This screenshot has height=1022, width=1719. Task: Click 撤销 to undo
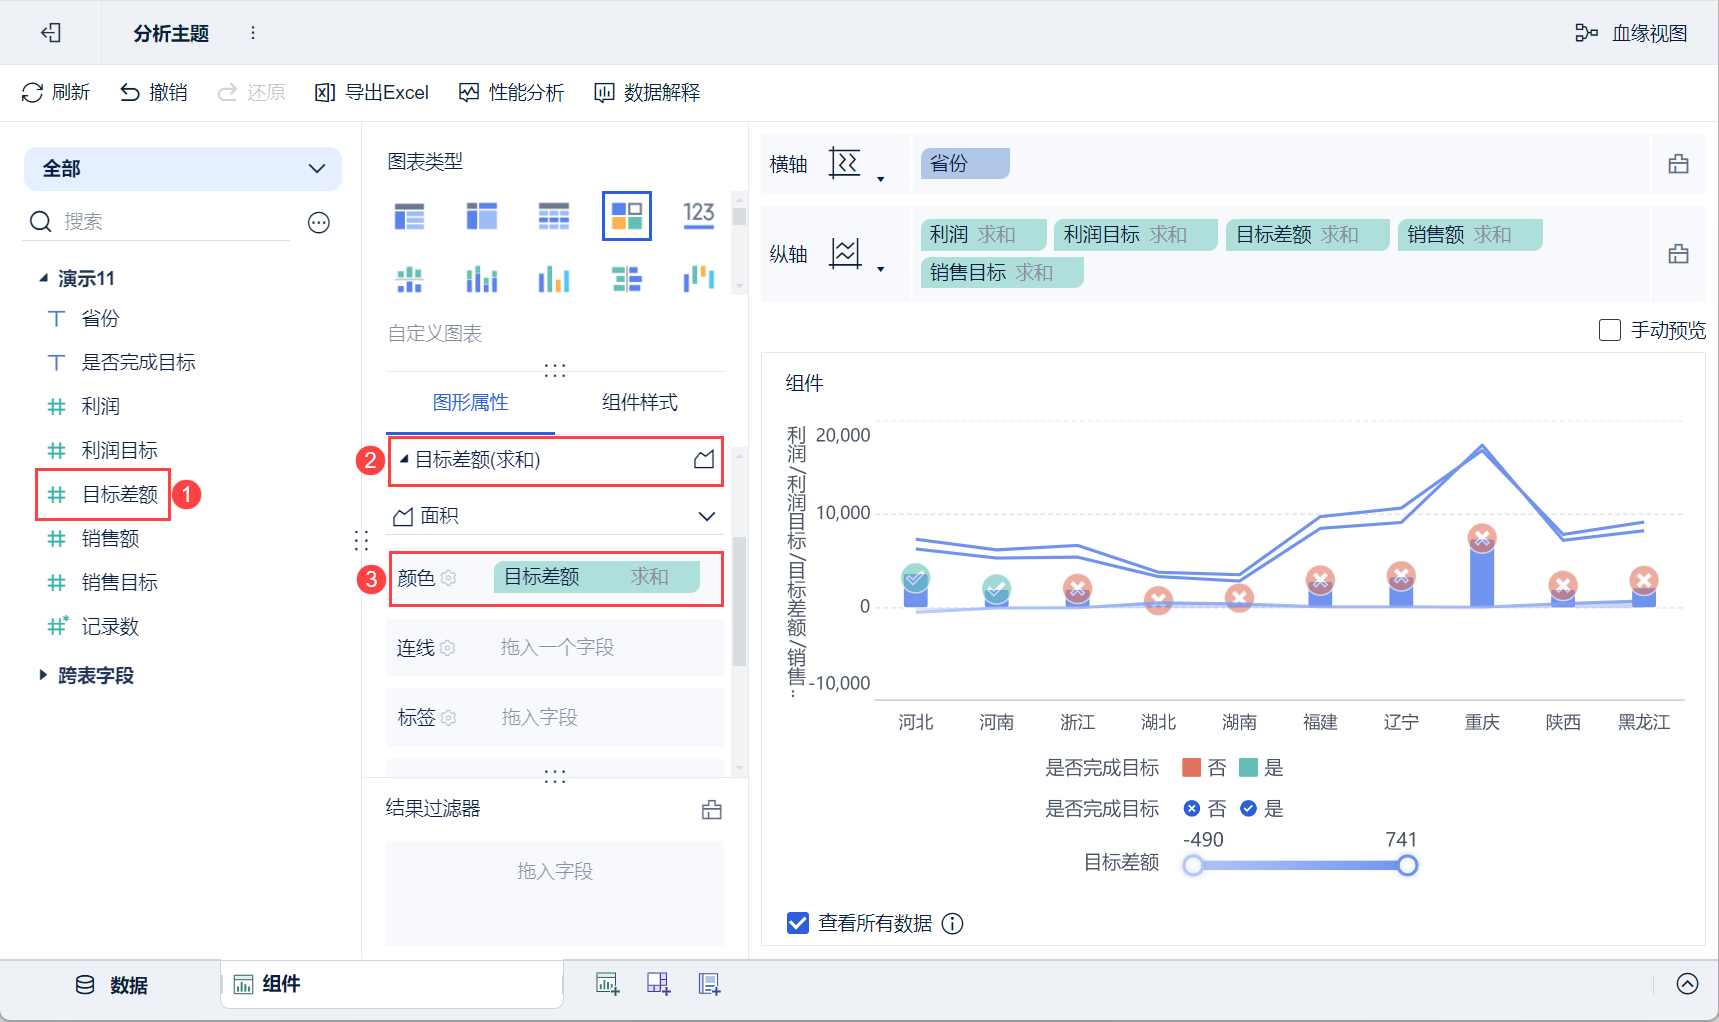point(154,93)
